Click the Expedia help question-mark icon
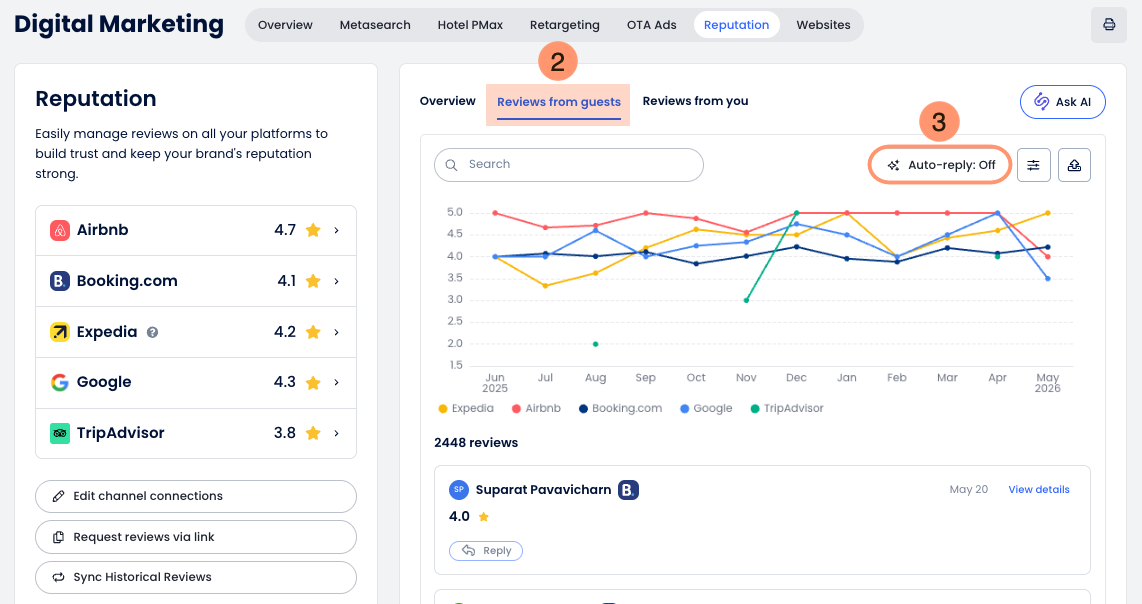The width and height of the screenshot is (1142, 604). (x=152, y=332)
